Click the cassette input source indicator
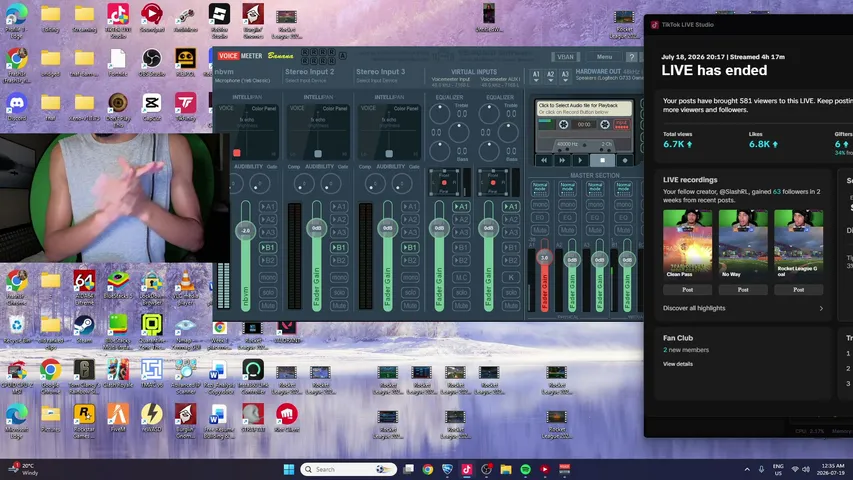Image resolution: width=853 pixels, height=480 pixels. pyautogui.click(x=621, y=124)
